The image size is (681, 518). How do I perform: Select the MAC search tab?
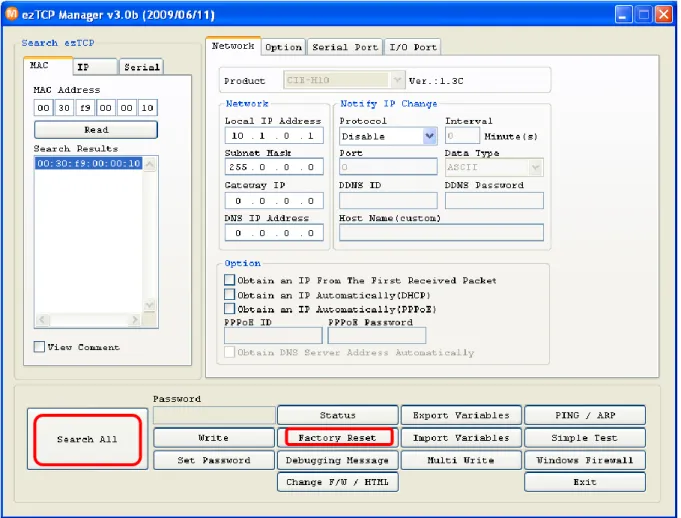[47, 66]
